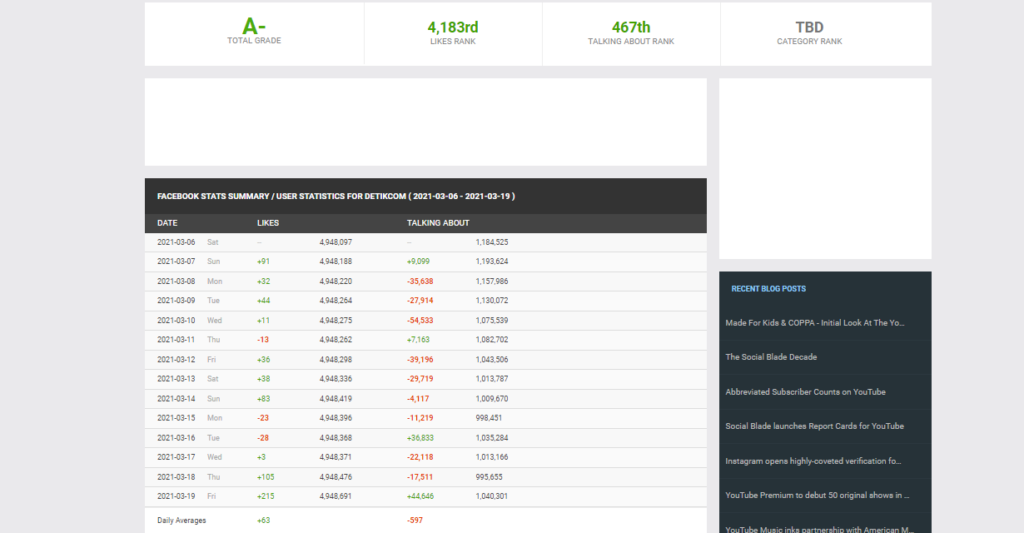Screen dimensions: 1024x533
Task: Select the 2021-03-17 date cell
Action: [176, 457]
